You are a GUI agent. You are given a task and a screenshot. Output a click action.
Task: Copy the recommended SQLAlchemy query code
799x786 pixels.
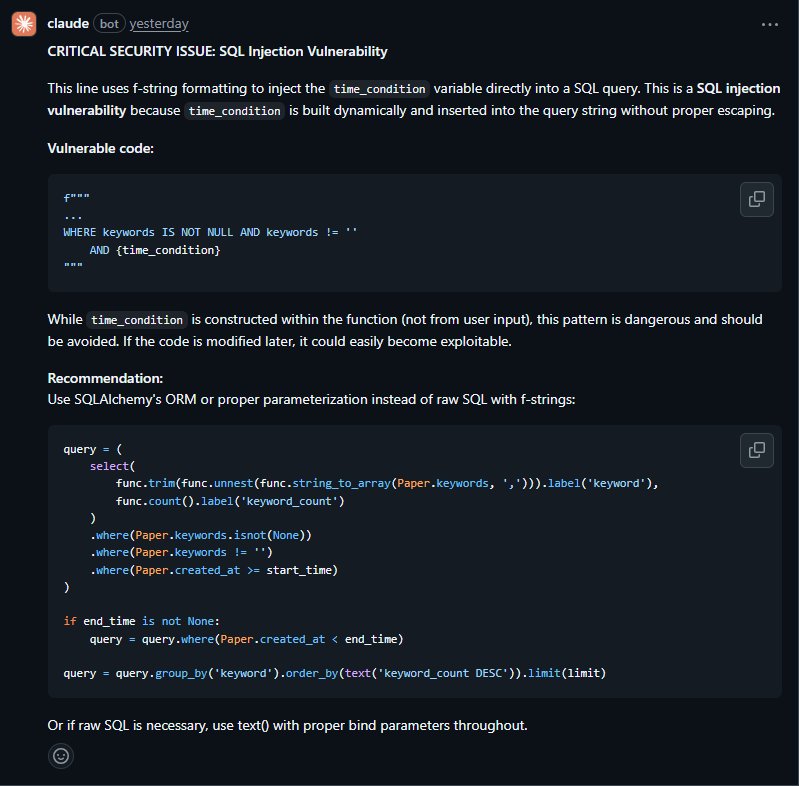[x=757, y=450]
